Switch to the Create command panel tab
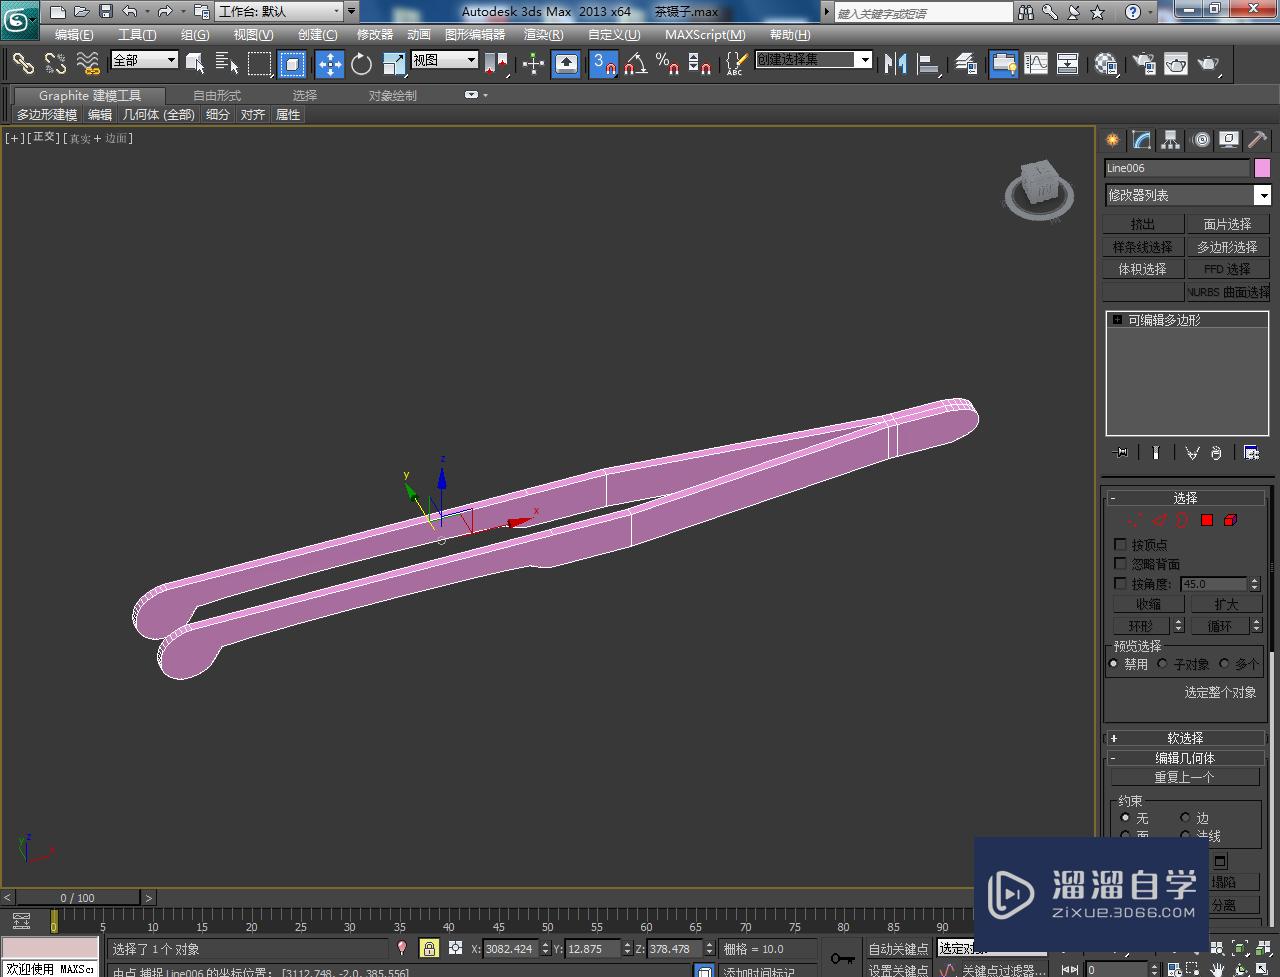This screenshot has width=1280, height=977. pyautogui.click(x=1112, y=140)
